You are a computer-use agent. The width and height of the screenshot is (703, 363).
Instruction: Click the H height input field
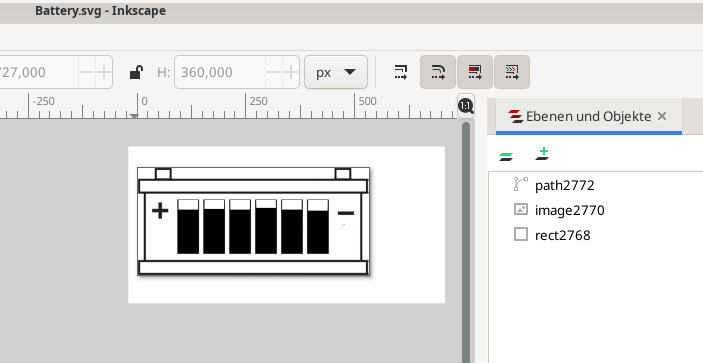(x=220, y=72)
